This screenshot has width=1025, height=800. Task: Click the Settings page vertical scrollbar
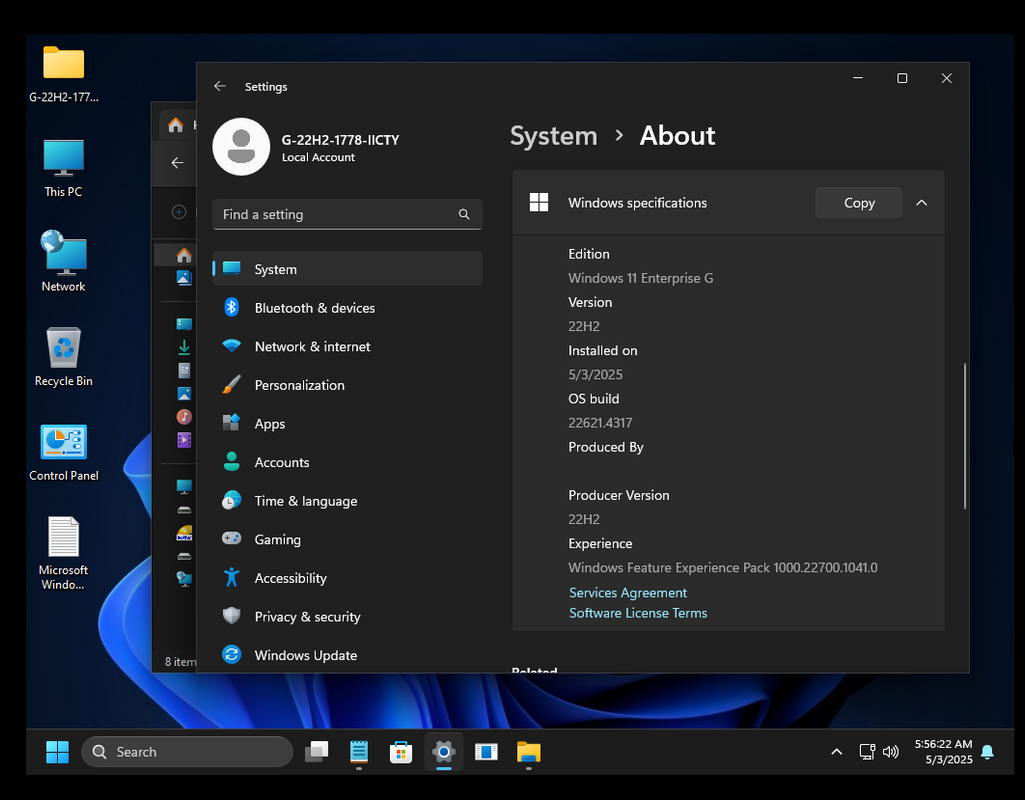[965, 435]
